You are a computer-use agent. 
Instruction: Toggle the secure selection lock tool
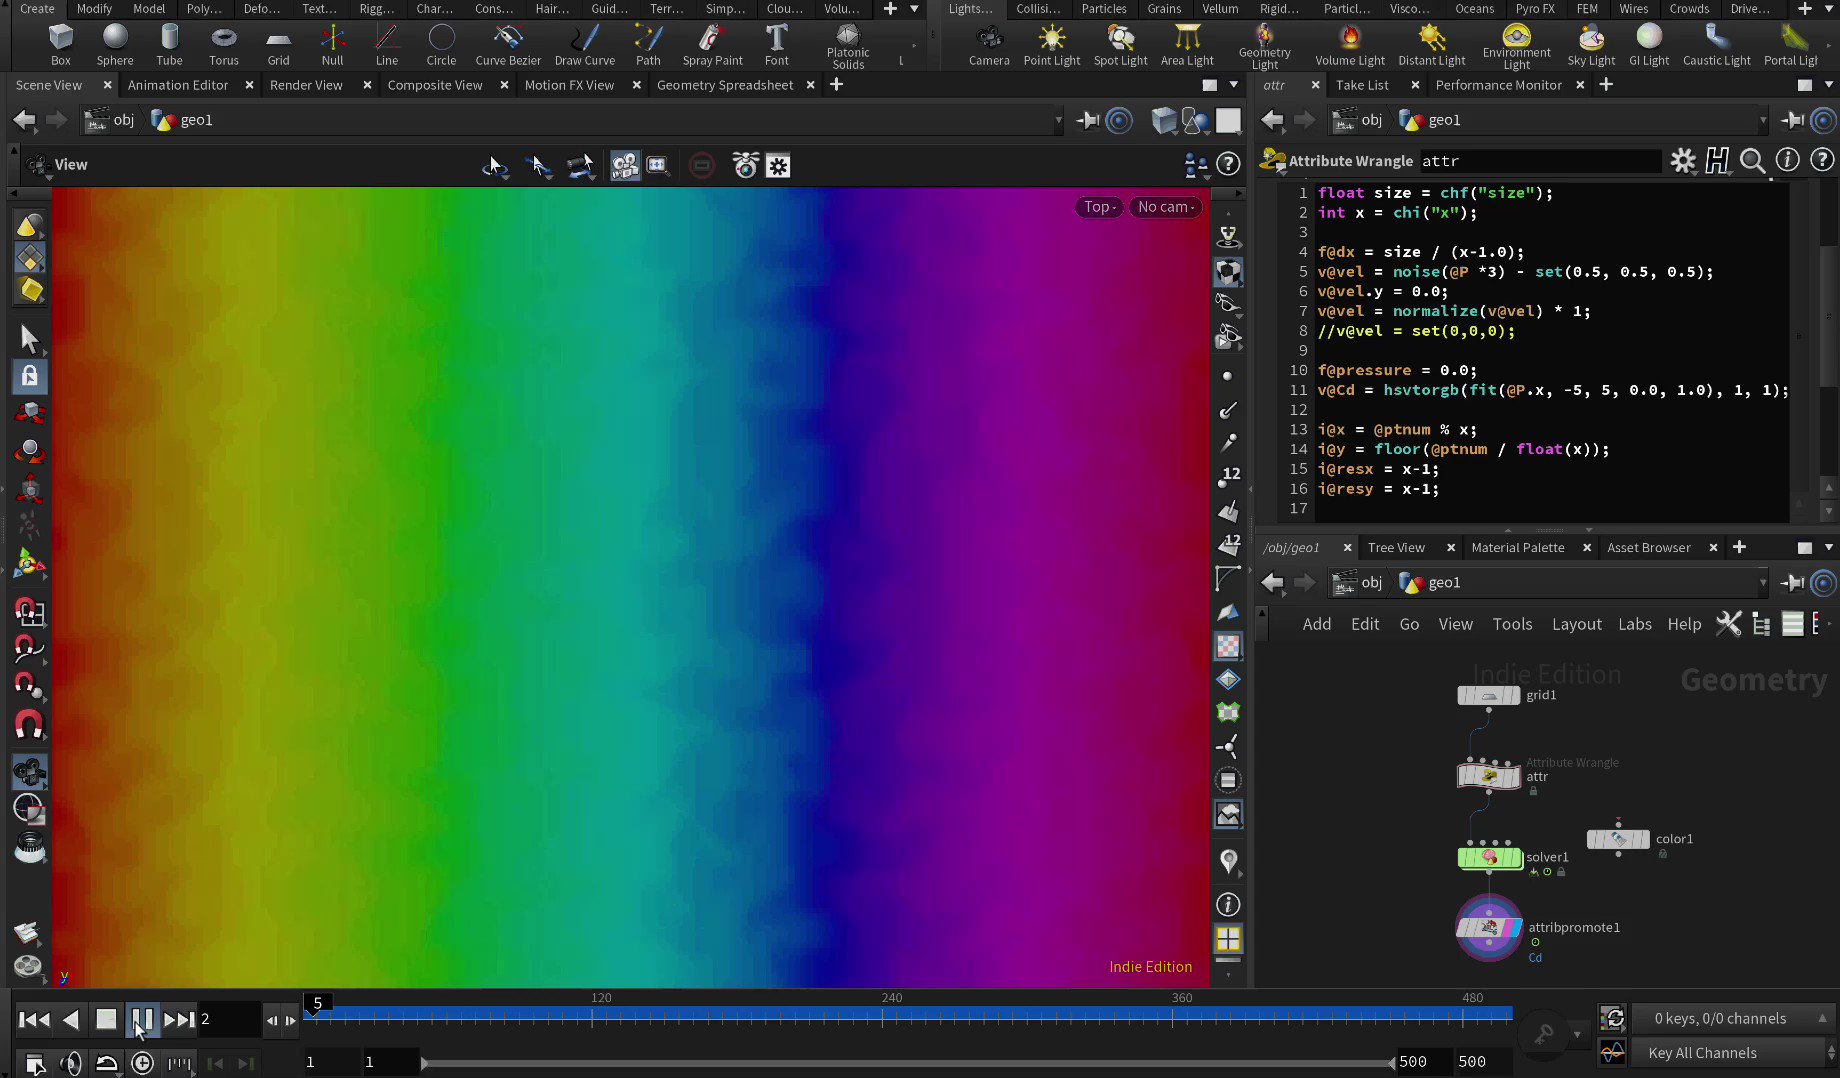click(x=30, y=376)
